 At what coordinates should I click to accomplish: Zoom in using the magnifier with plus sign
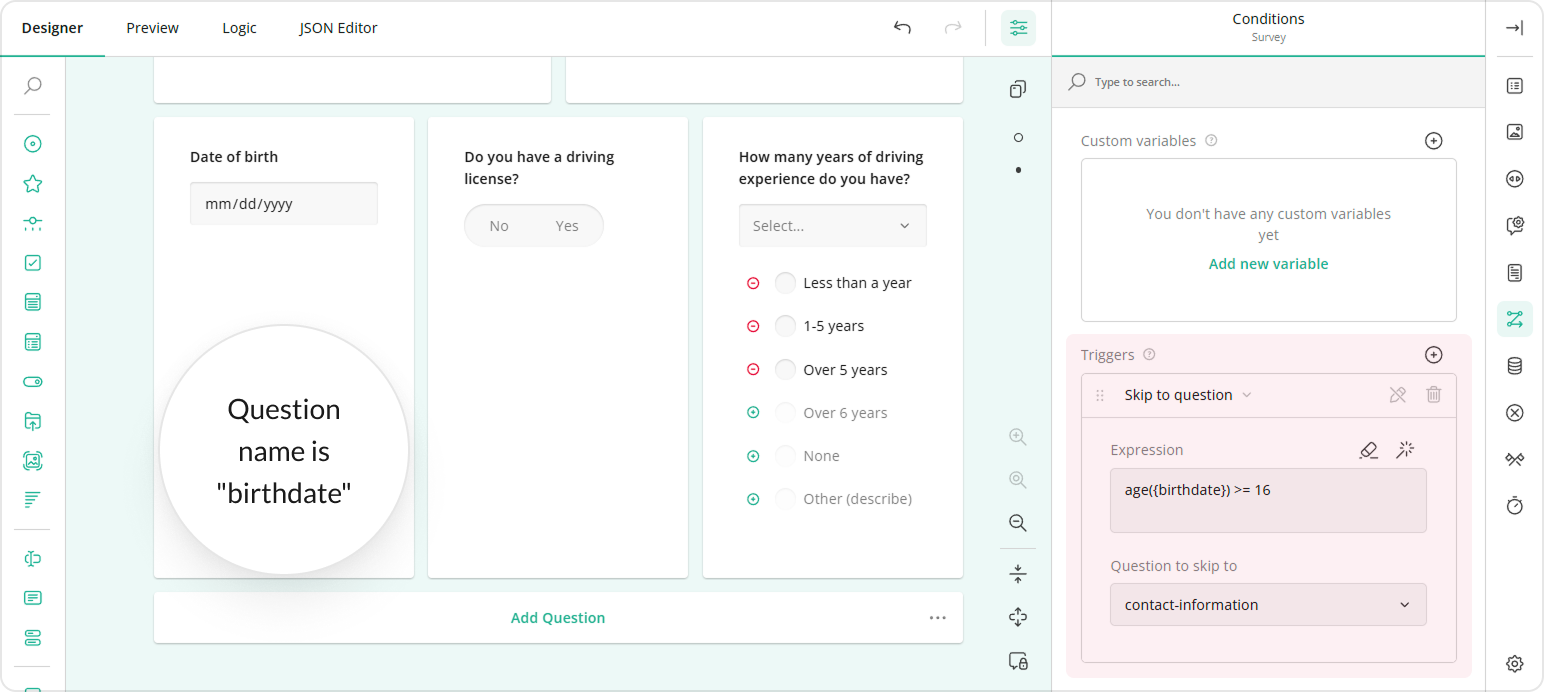click(x=1017, y=436)
